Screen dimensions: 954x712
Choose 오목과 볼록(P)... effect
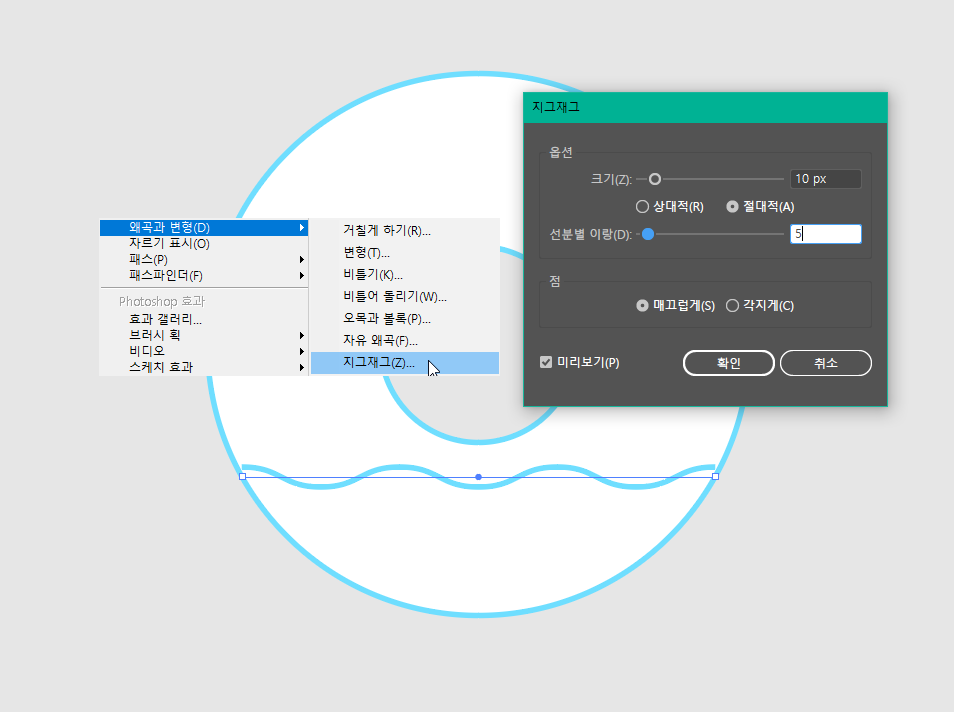click(x=405, y=318)
